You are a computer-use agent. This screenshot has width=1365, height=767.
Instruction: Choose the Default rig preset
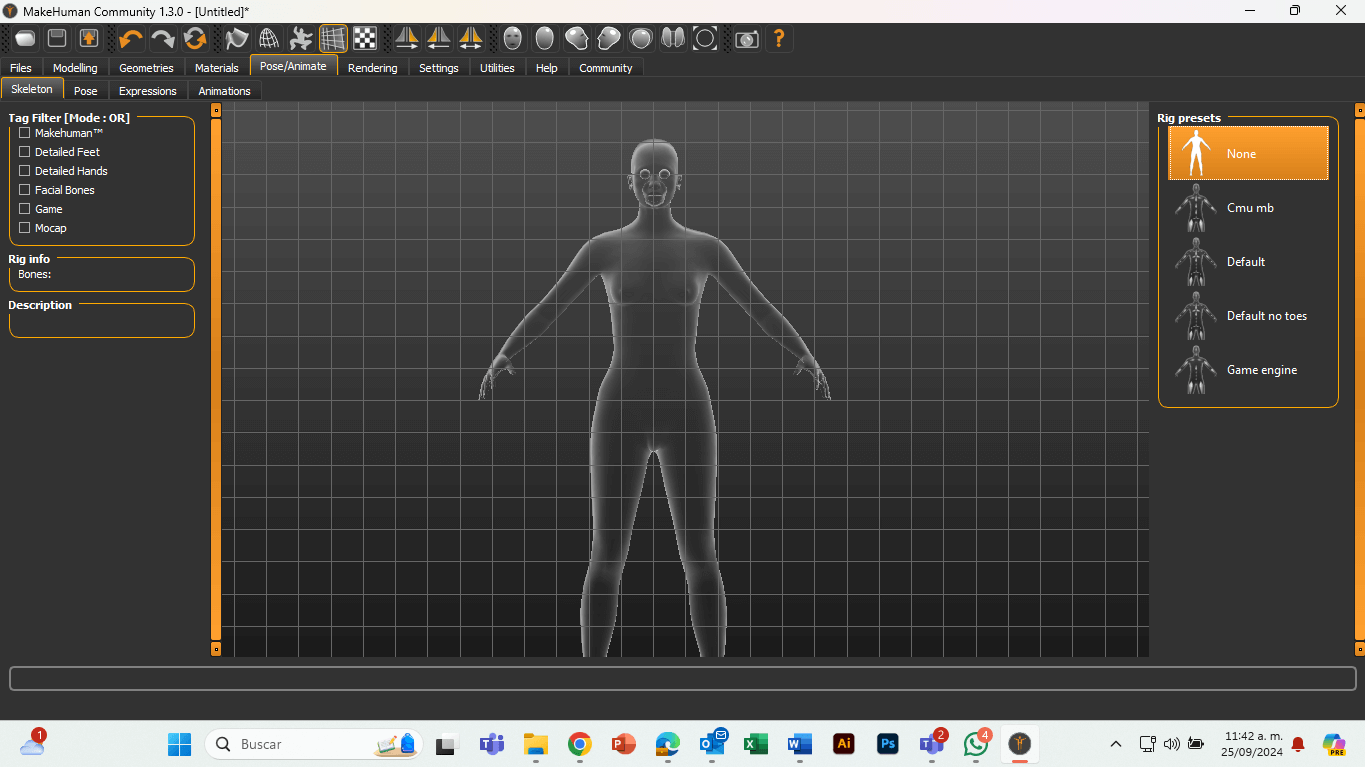click(1248, 261)
